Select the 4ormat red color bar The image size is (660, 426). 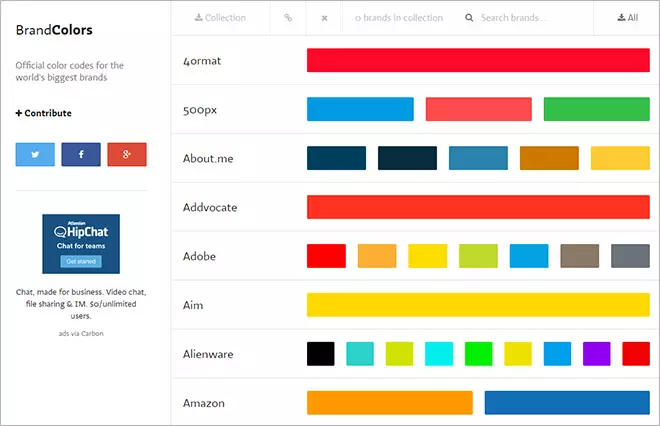click(478, 60)
